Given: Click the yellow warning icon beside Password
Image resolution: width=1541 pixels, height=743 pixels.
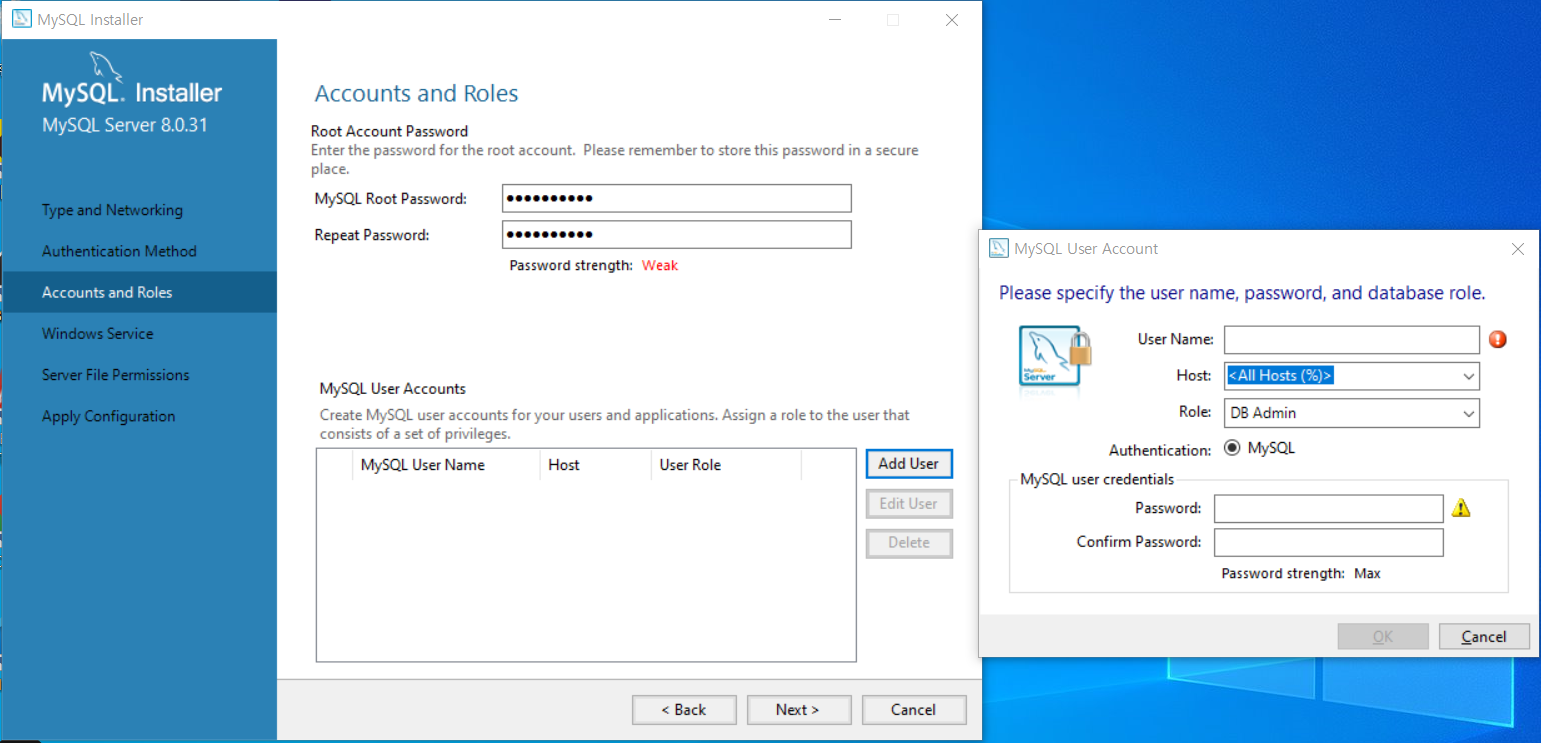Looking at the screenshot, I should click(1461, 509).
